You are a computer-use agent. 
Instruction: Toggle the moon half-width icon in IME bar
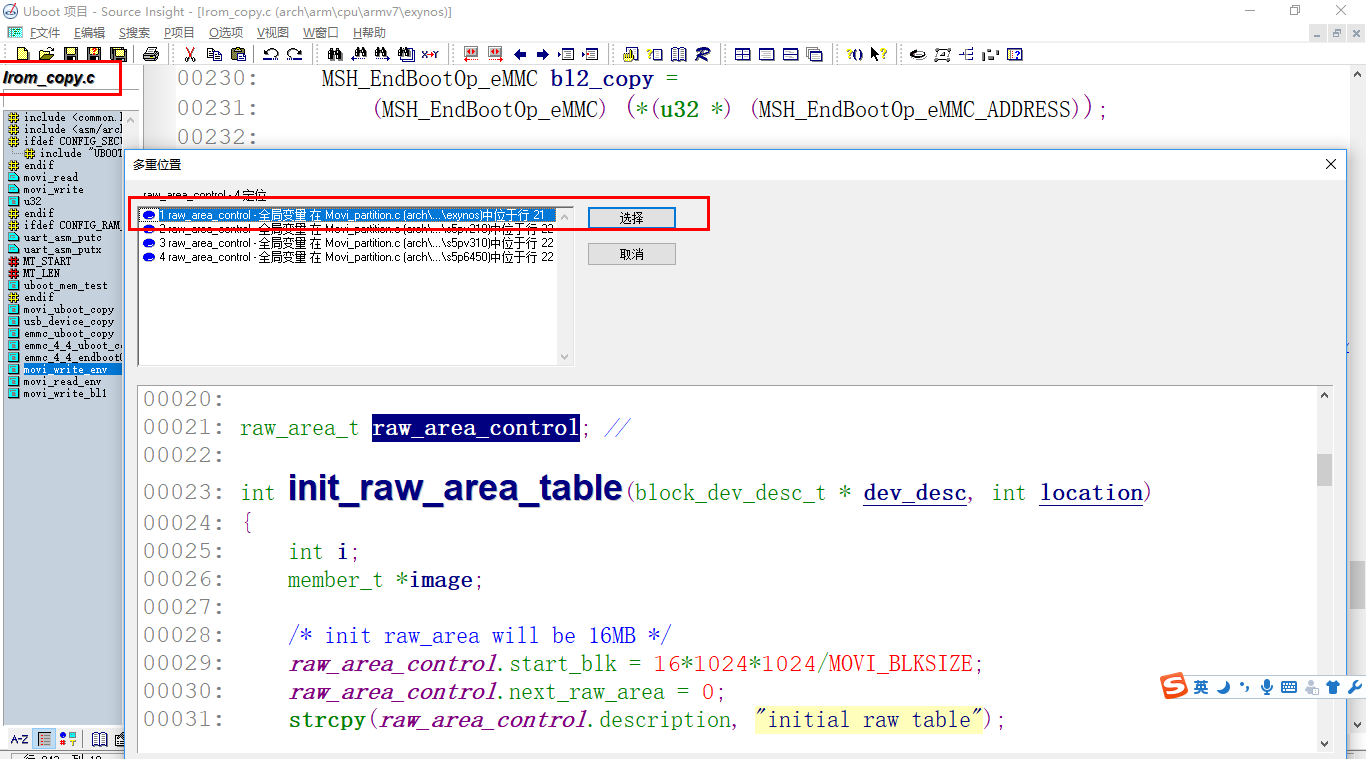pos(1223,687)
